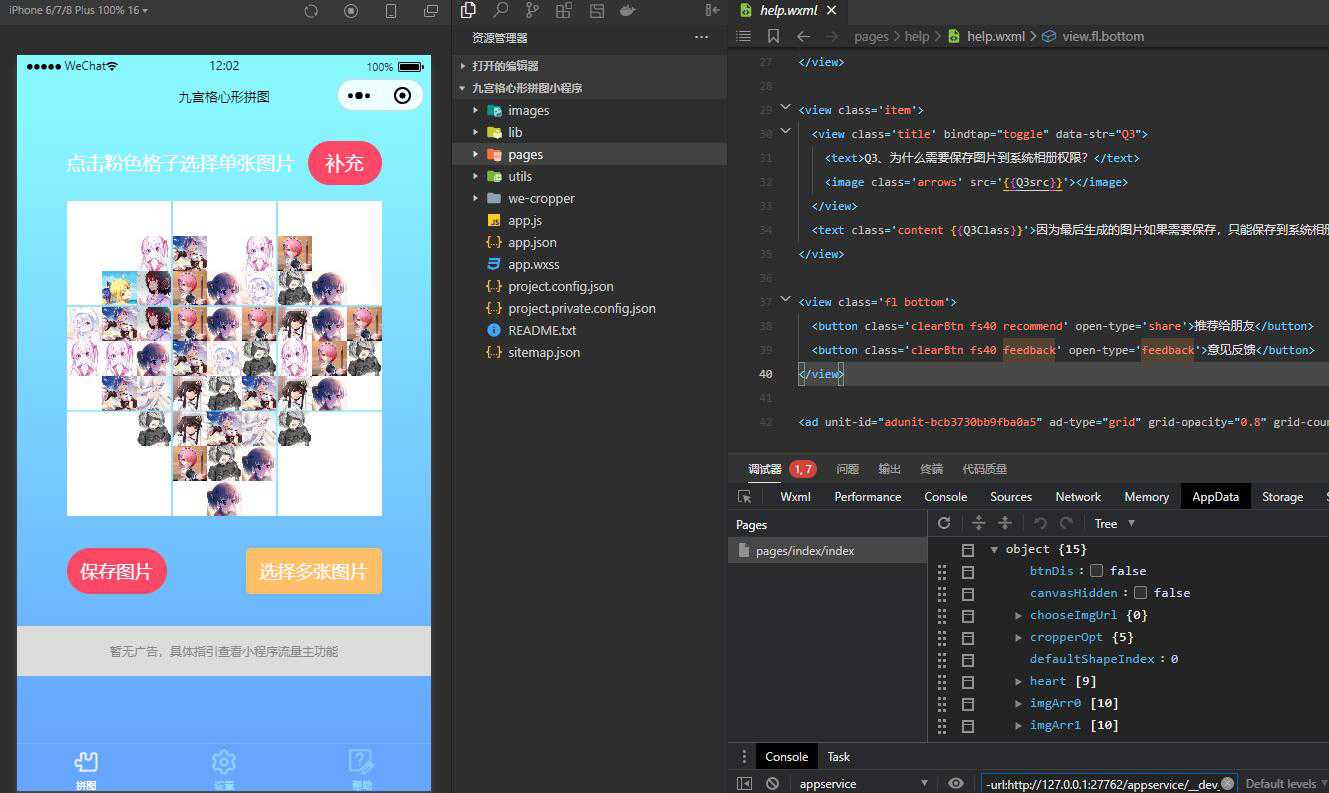
Task: Open the Source Control branch icon
Action: (x=532, y=11)
